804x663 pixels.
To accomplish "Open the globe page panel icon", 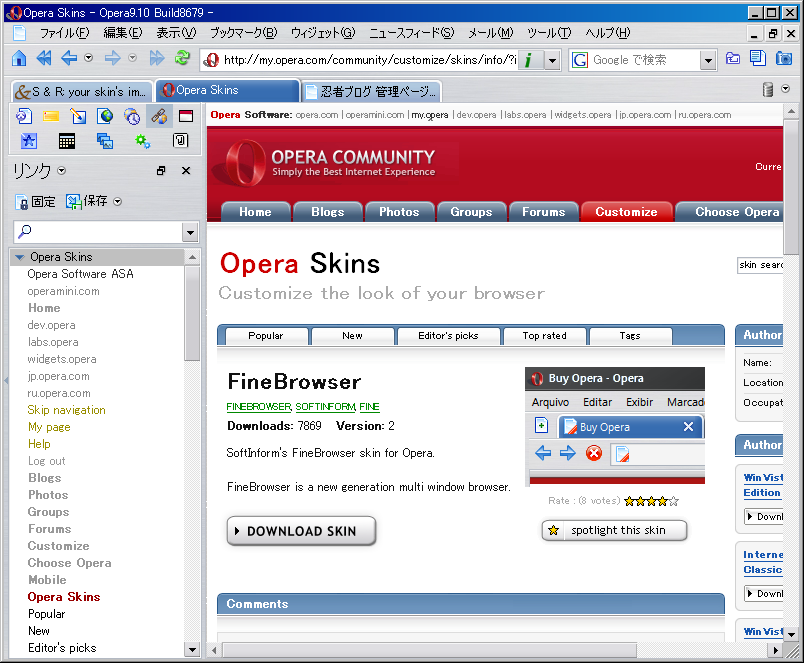I will pyautogui.click(x=105, y=116).
